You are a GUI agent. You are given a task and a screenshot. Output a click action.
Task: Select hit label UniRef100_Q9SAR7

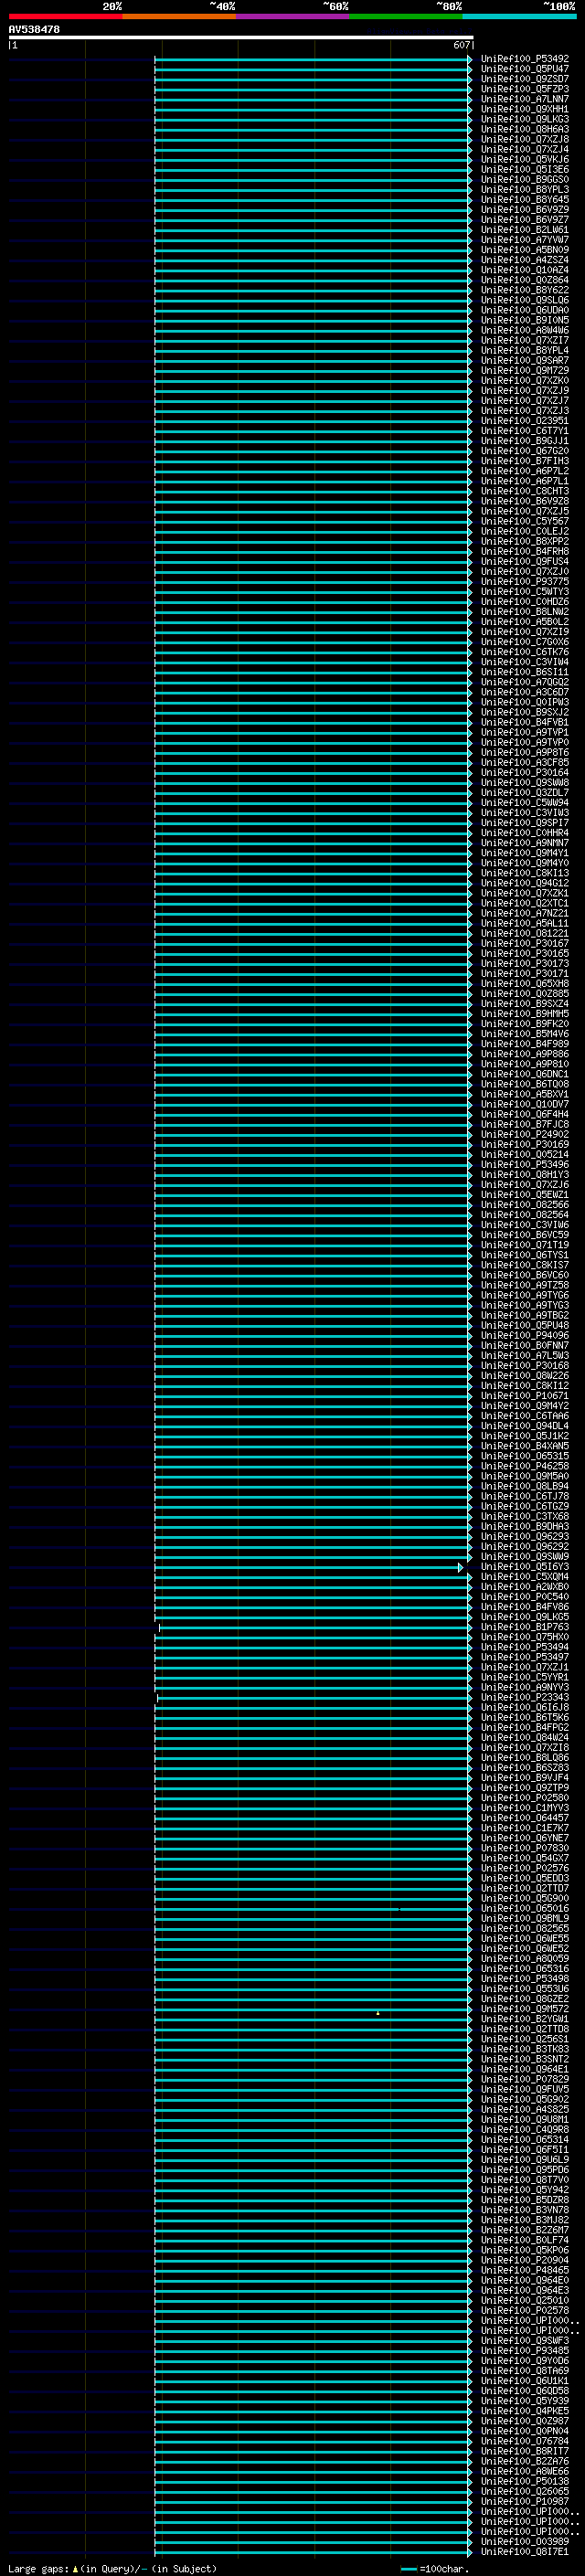(x=525, y=360)
